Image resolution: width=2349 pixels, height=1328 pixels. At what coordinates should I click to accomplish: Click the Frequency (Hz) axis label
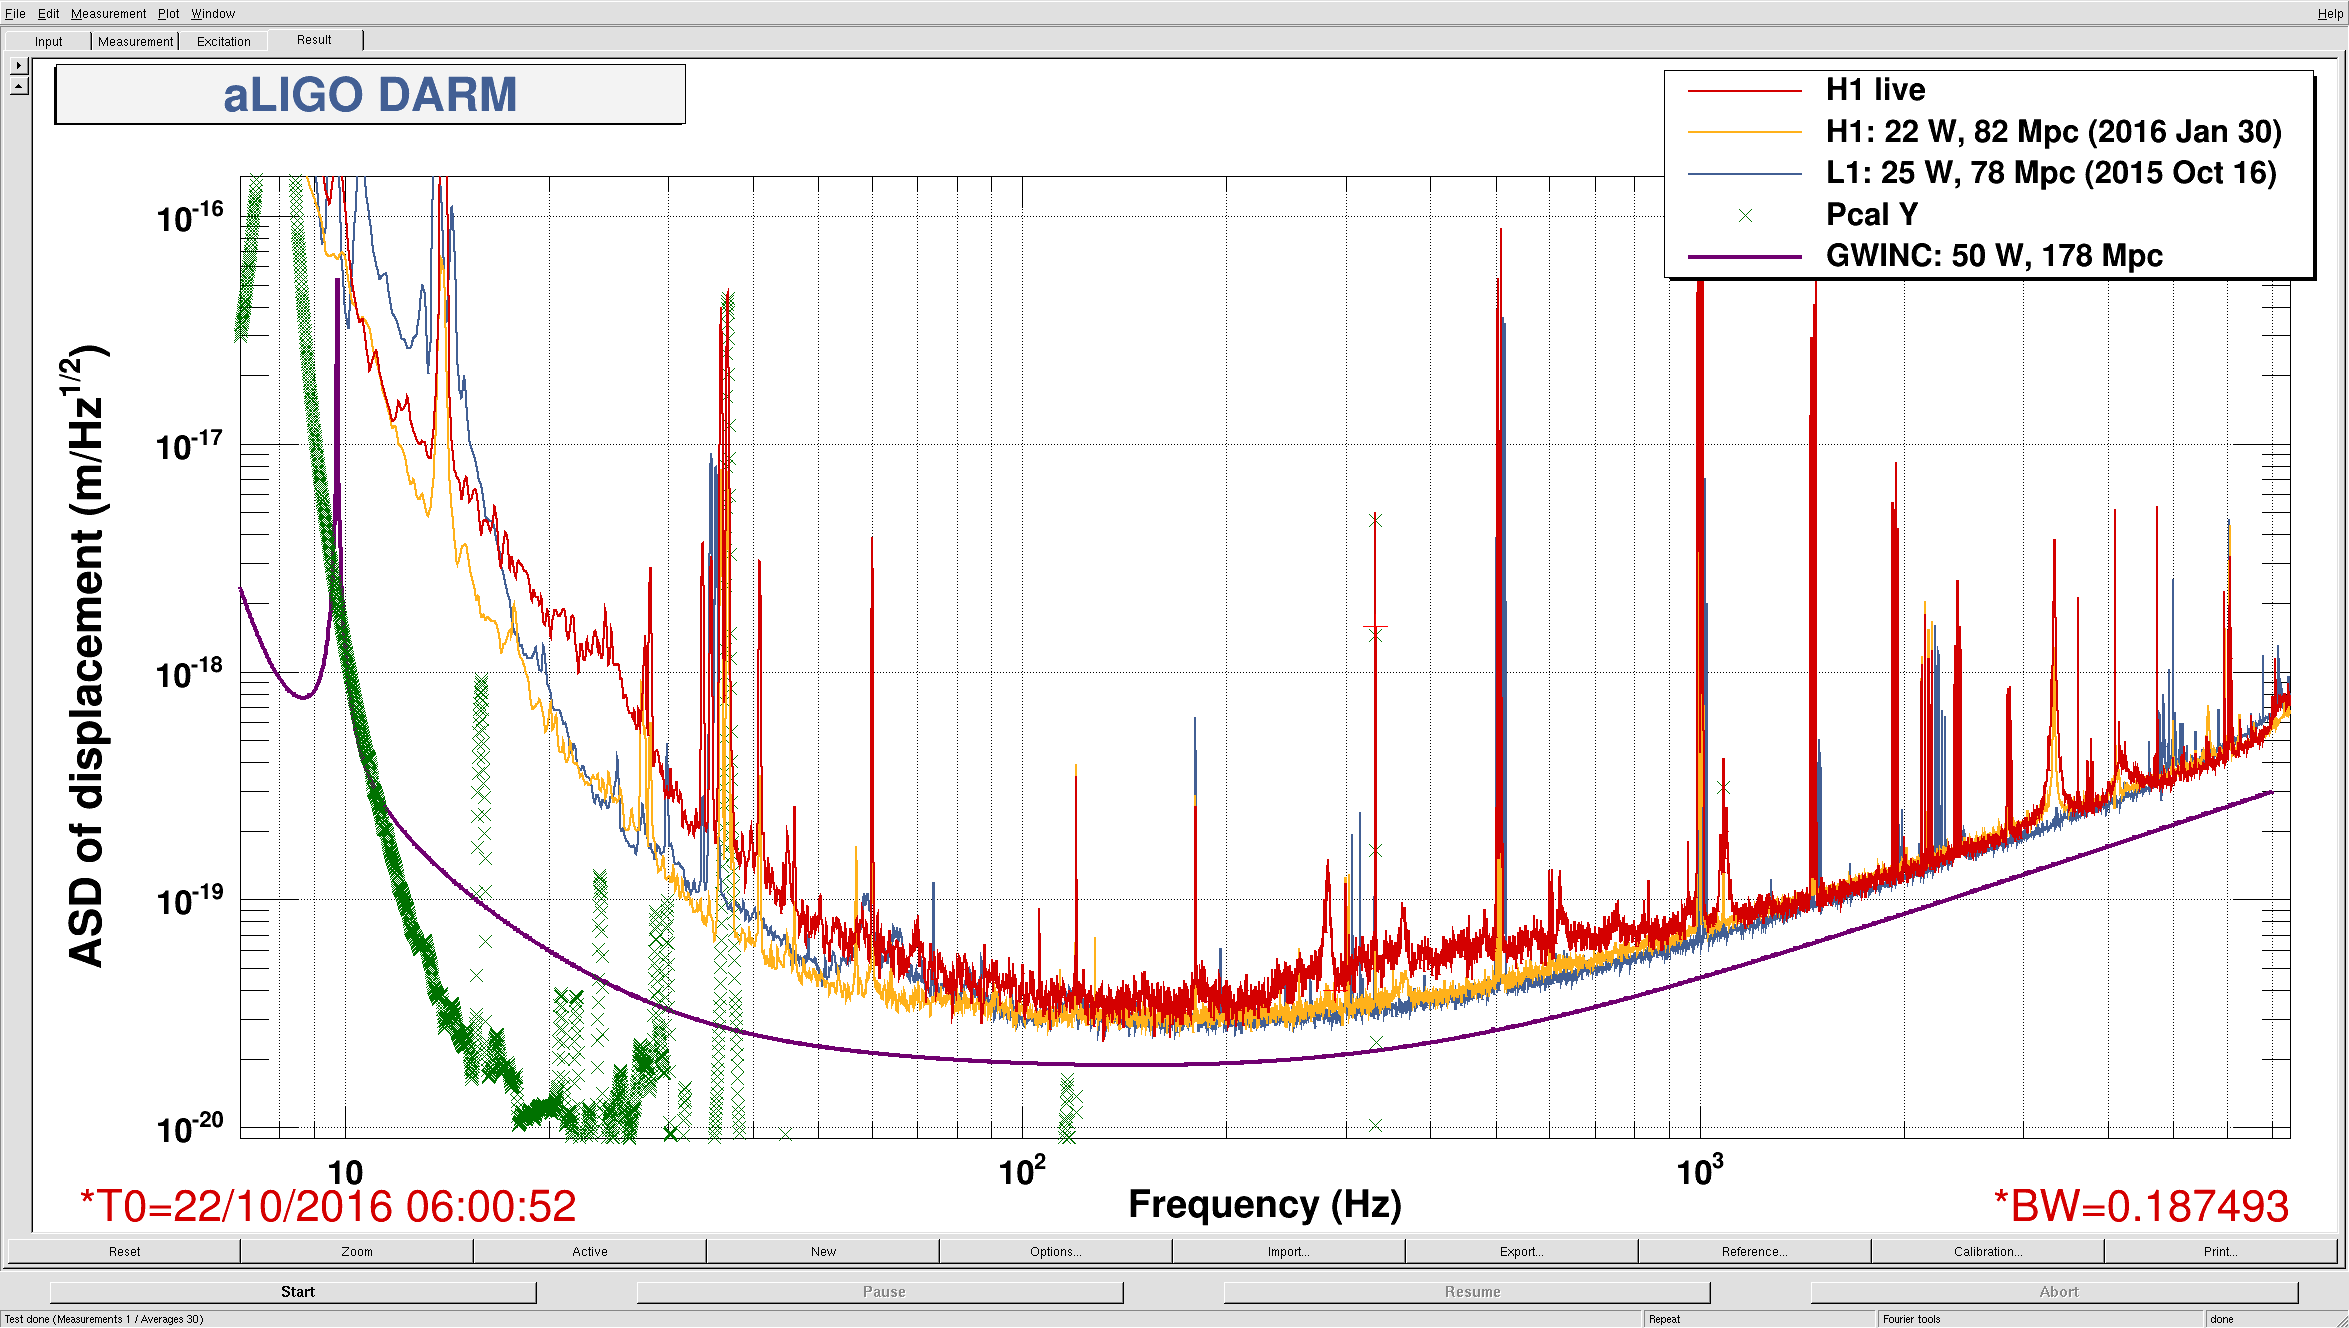[x=1265, y=1204]
